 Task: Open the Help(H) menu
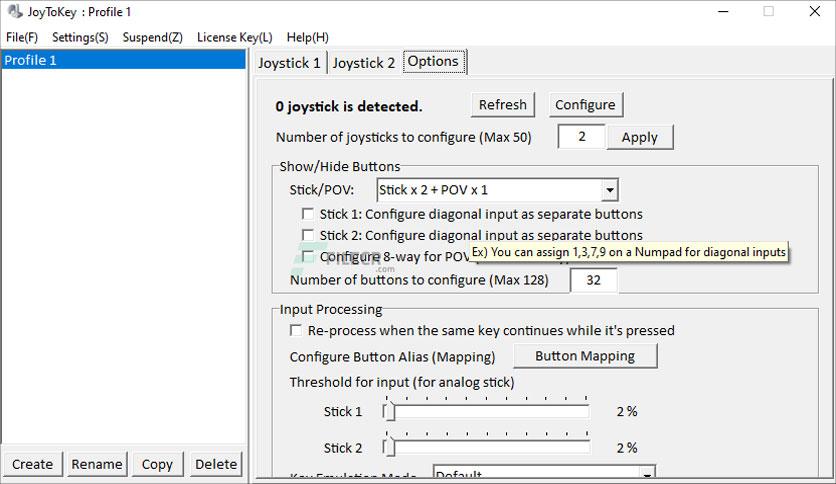click(x=308, y=37)
